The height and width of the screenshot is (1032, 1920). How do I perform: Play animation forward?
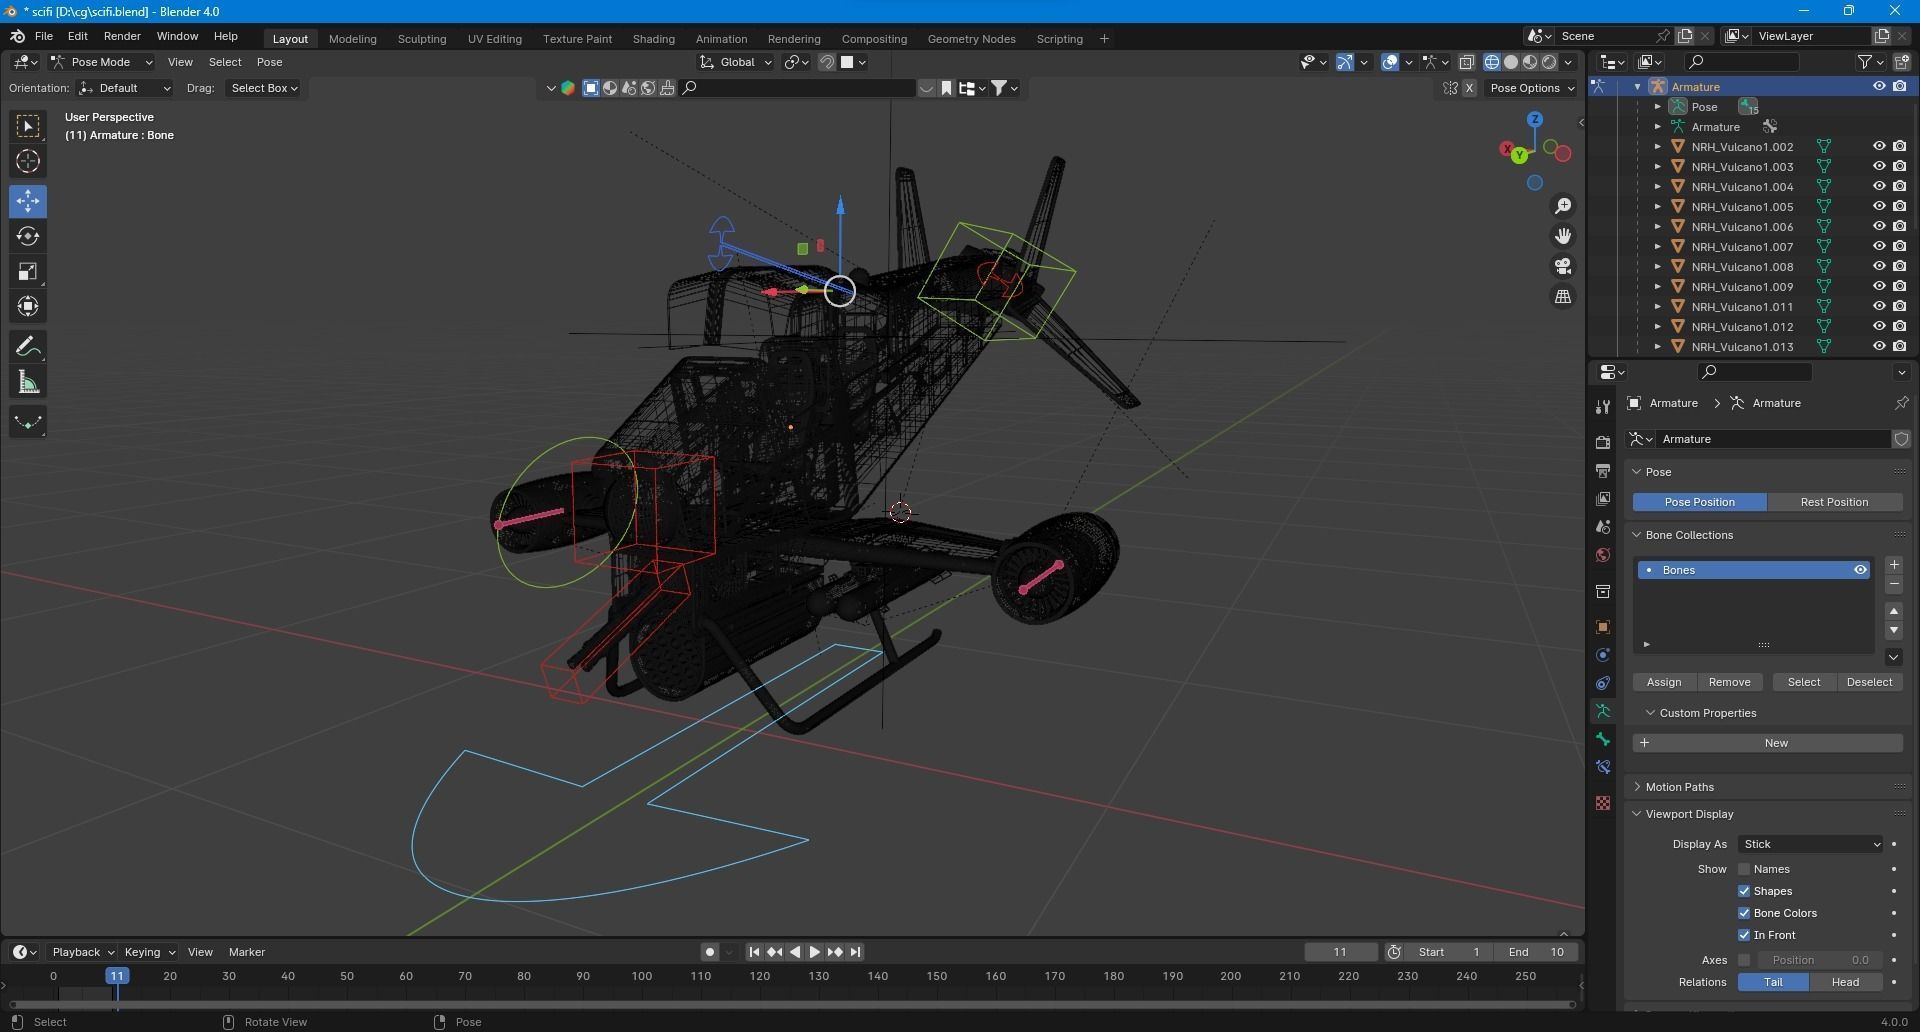pyautogui.click(x=814, y=952)
